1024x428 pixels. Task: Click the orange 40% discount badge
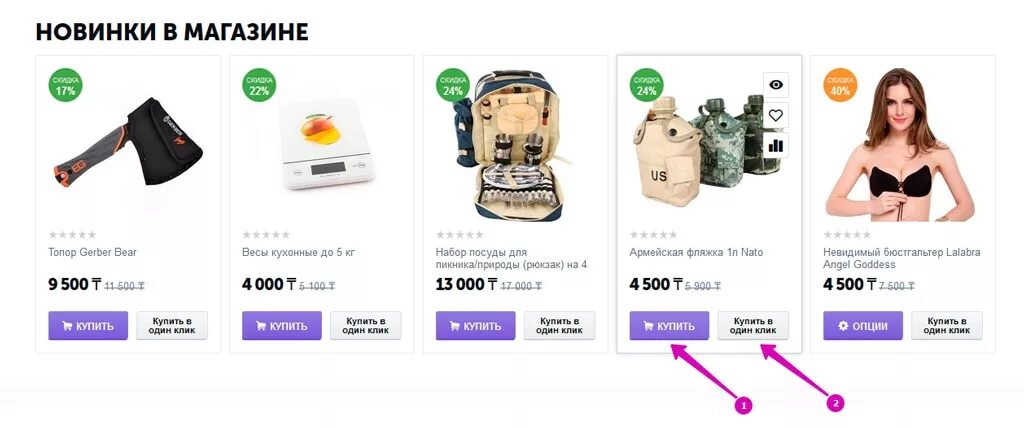point(840,86)
